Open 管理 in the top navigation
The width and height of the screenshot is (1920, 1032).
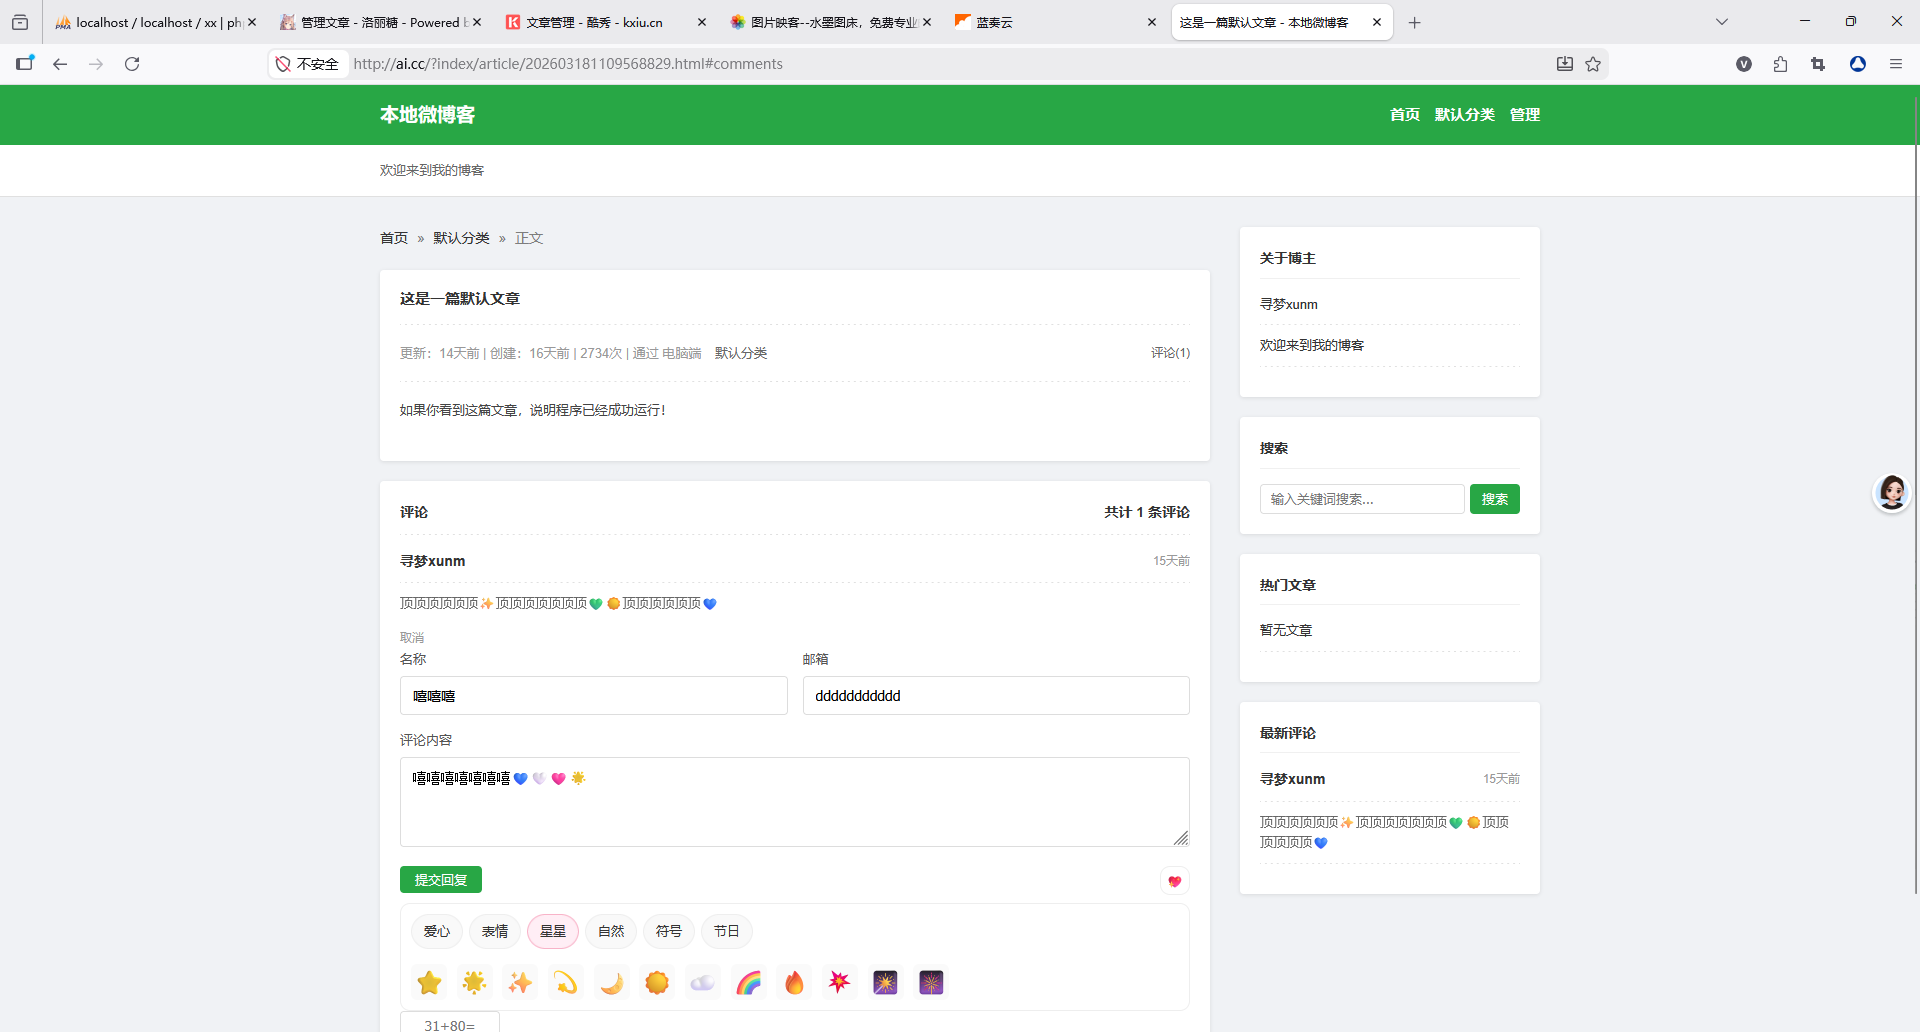[1524, 115]
